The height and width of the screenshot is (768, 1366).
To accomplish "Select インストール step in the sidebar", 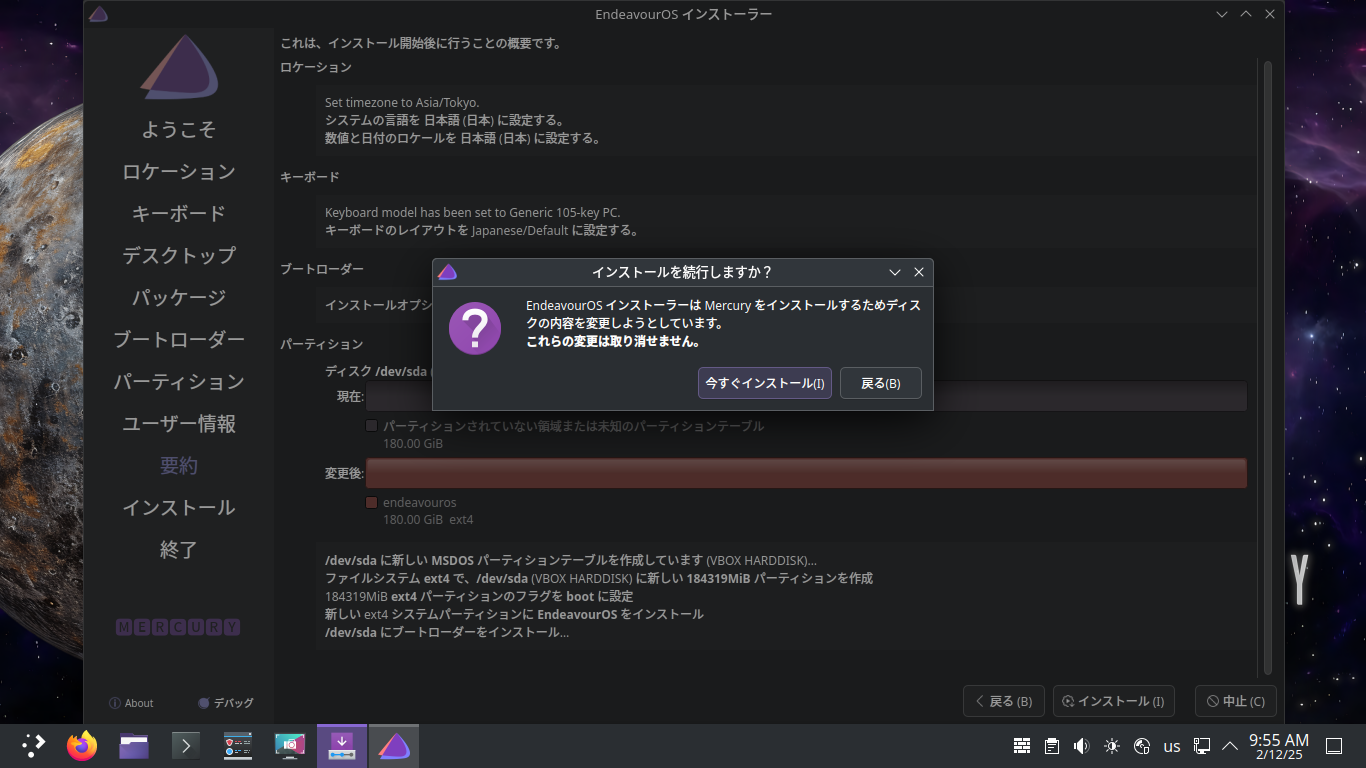I will coord(179,508).
